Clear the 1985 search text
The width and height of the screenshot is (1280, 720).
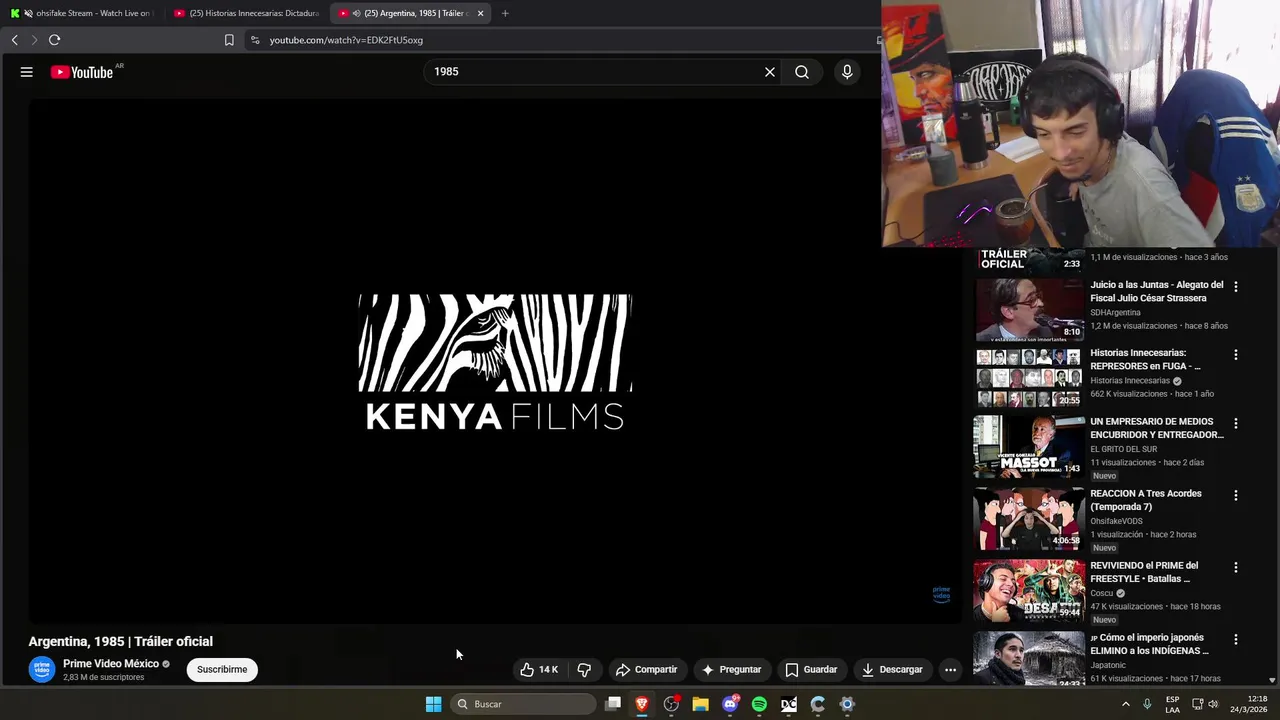coord(770,72)
